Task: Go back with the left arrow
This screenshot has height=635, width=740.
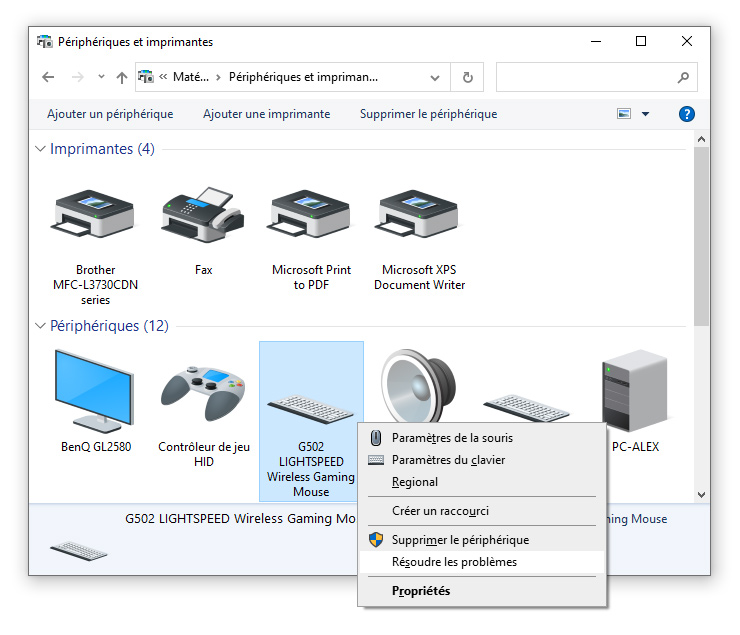Action: [x=48, y=77]
